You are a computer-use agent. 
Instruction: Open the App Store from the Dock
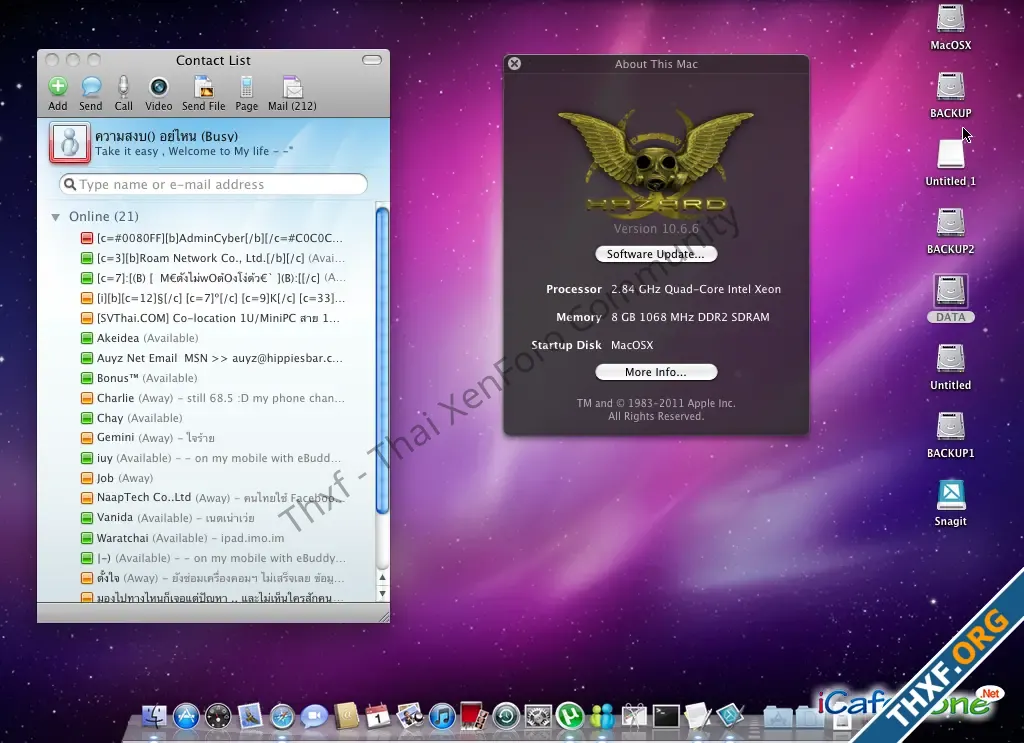(x=186, y=716)
